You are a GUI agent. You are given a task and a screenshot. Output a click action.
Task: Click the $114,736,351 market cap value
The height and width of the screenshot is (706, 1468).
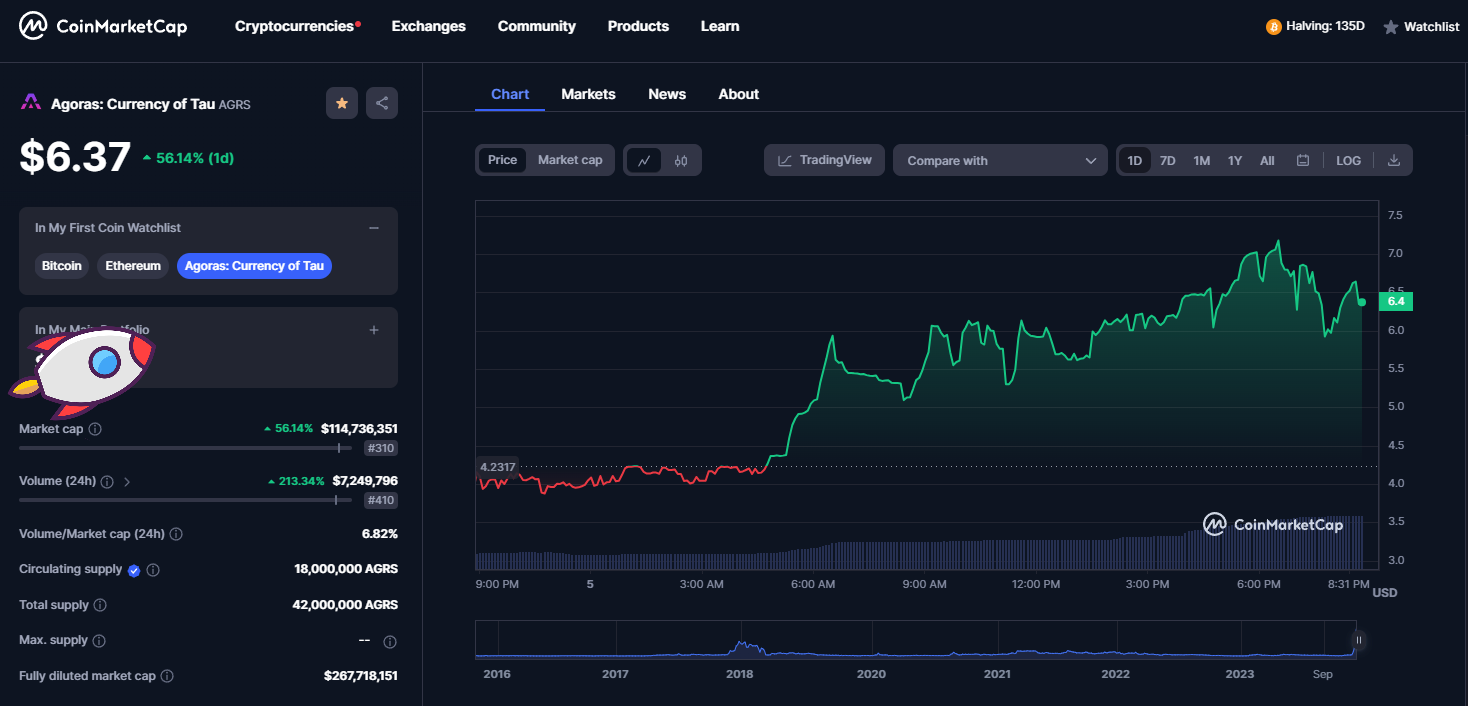click(x=359, y=429)
